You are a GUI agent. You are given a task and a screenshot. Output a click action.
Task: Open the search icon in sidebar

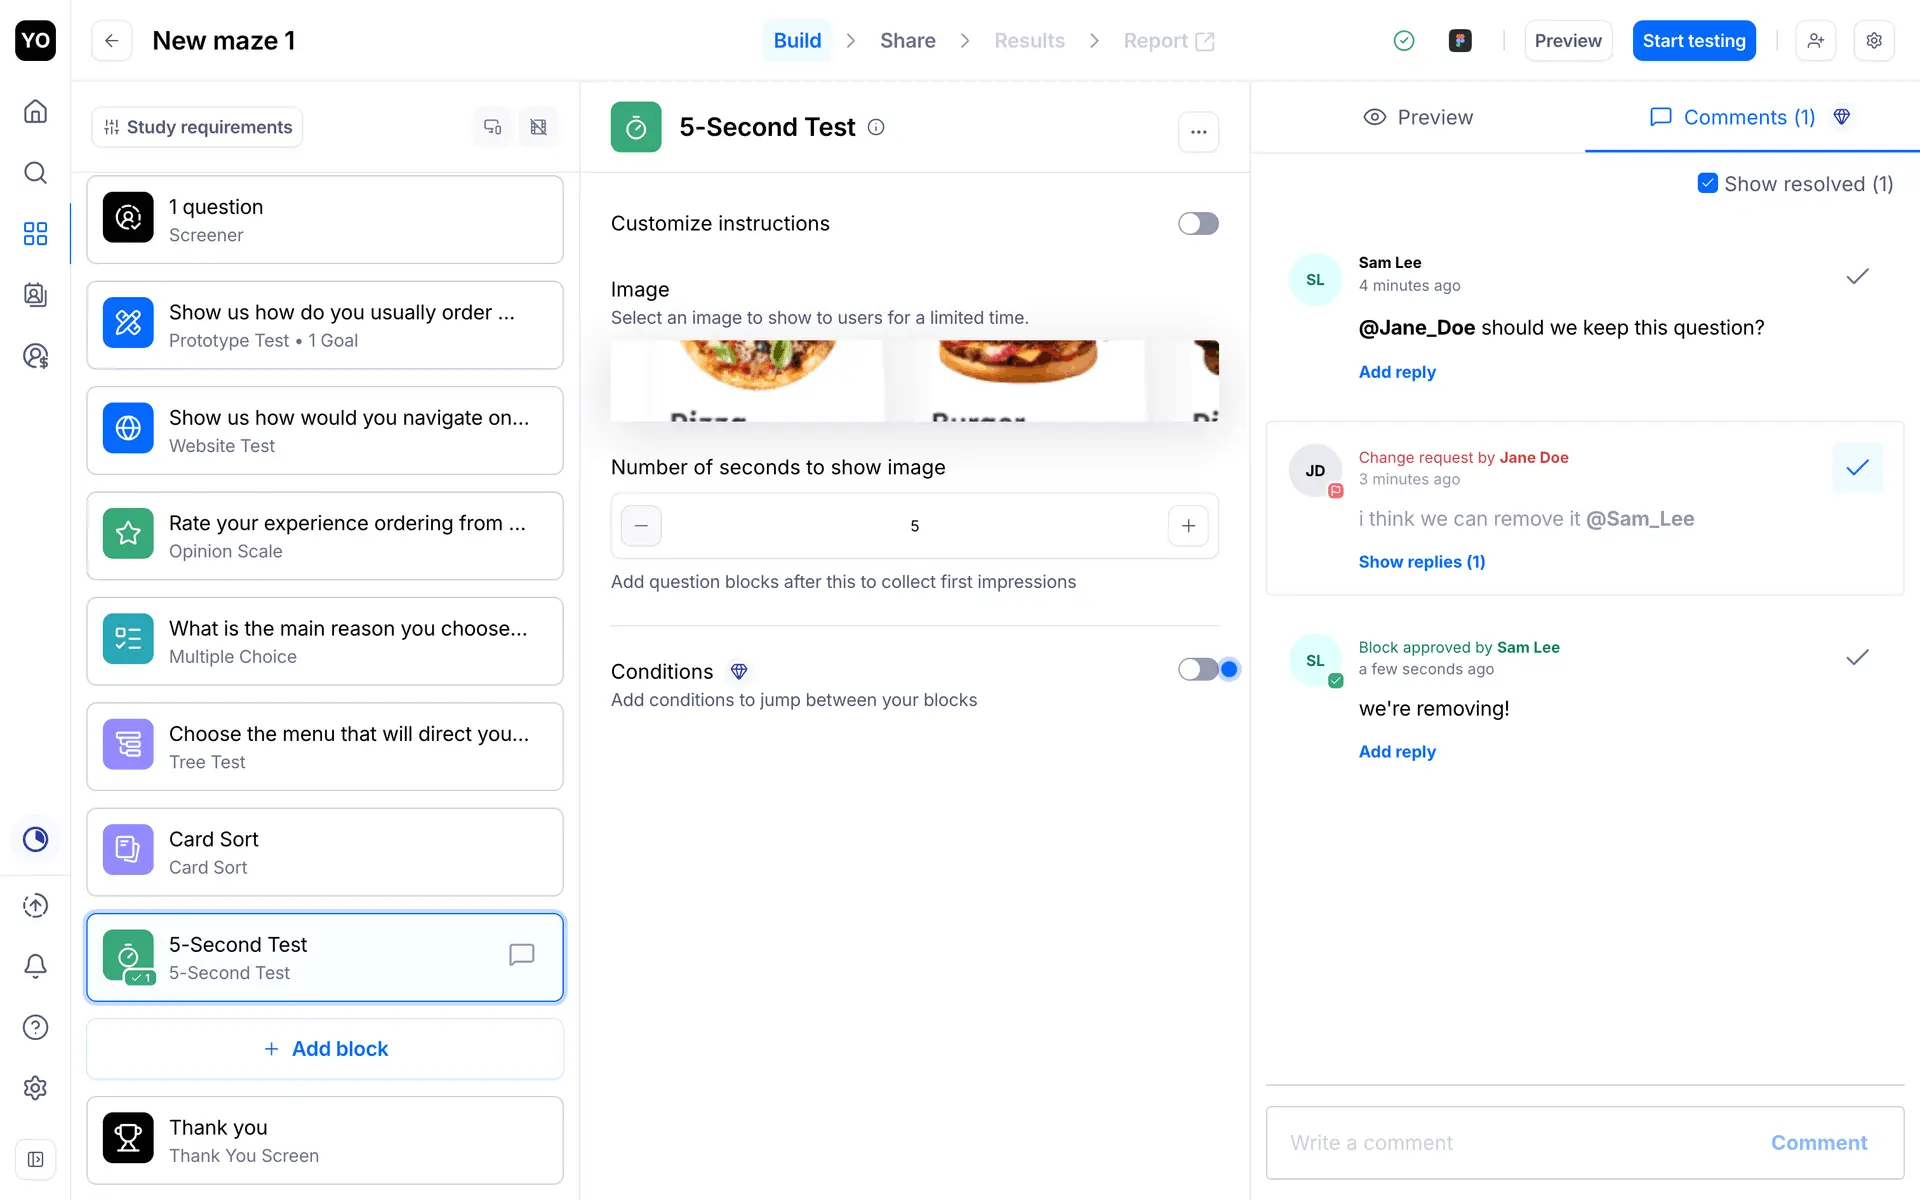(35, 173)
